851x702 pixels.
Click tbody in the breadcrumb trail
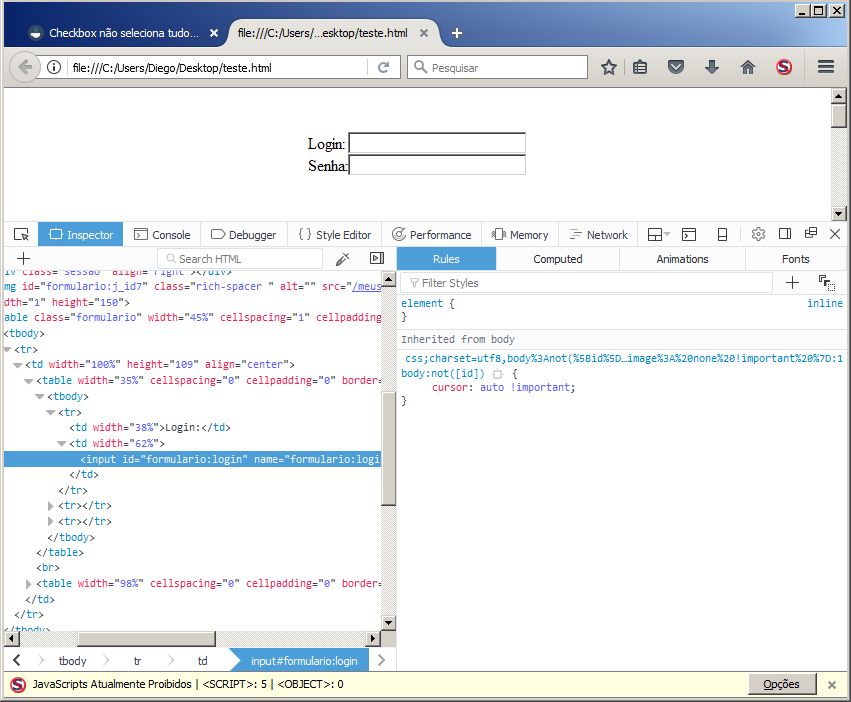point(72,661)
